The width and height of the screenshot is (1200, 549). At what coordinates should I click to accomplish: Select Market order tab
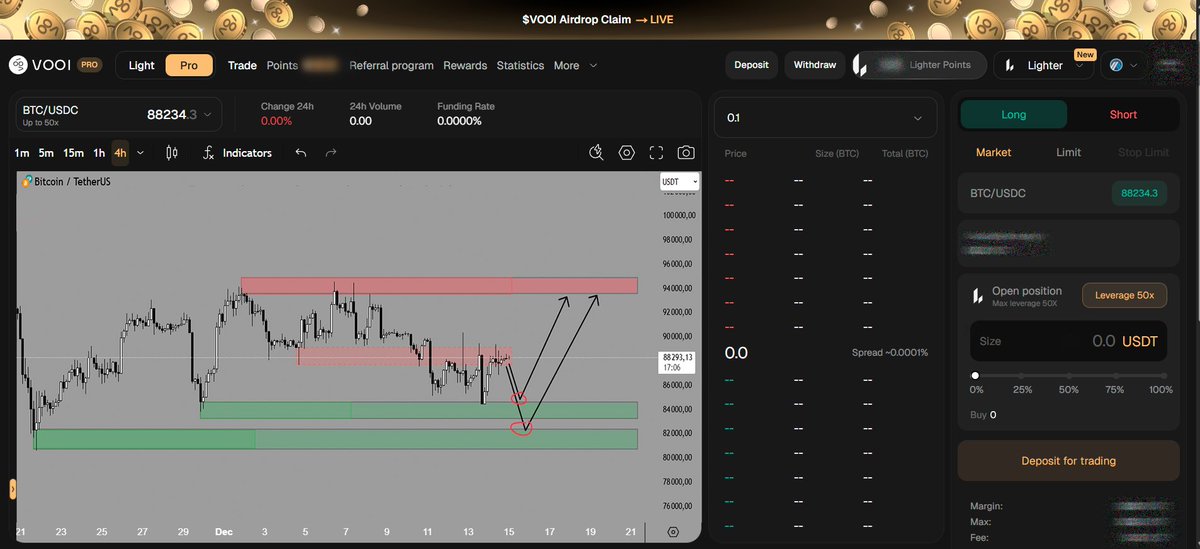(x=993, y=153)
